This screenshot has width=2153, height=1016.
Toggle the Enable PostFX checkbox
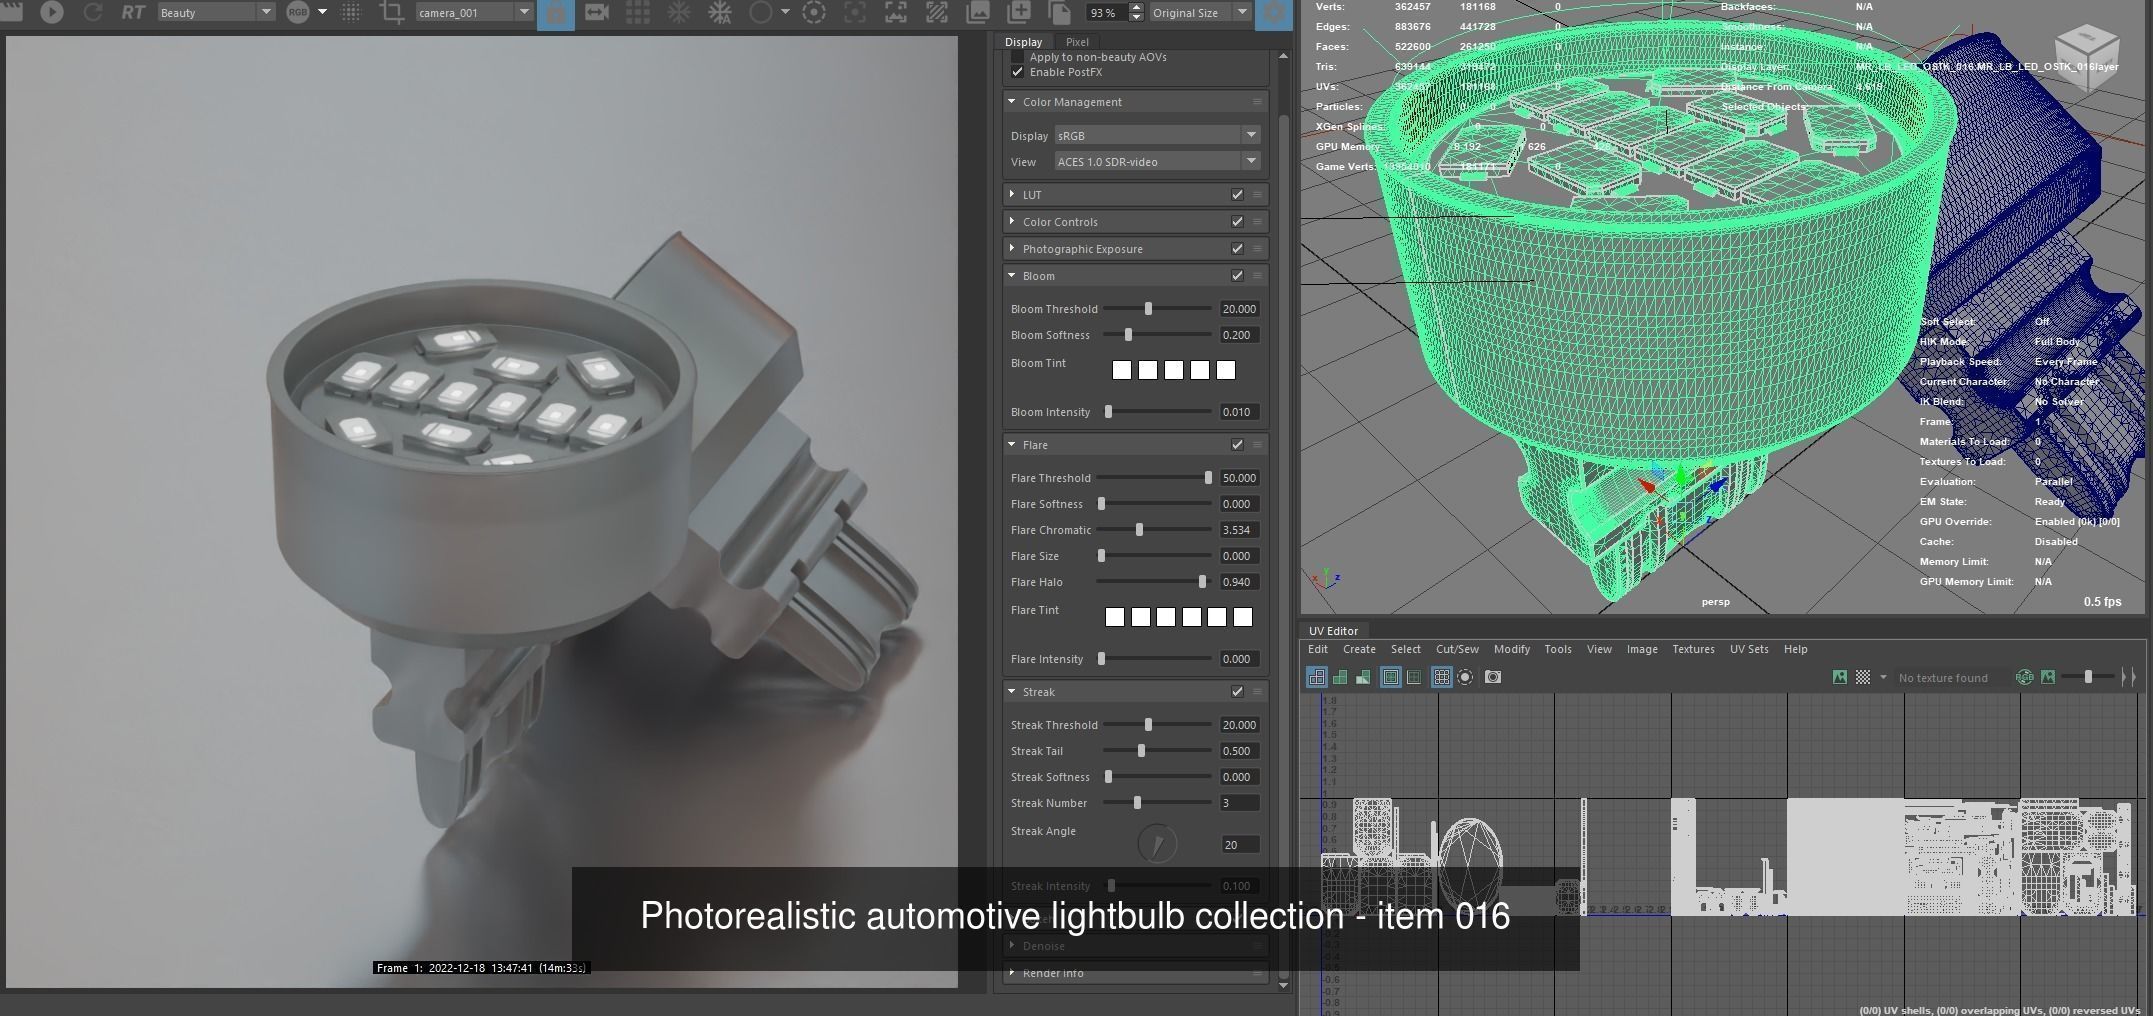tap(1017, 72)
